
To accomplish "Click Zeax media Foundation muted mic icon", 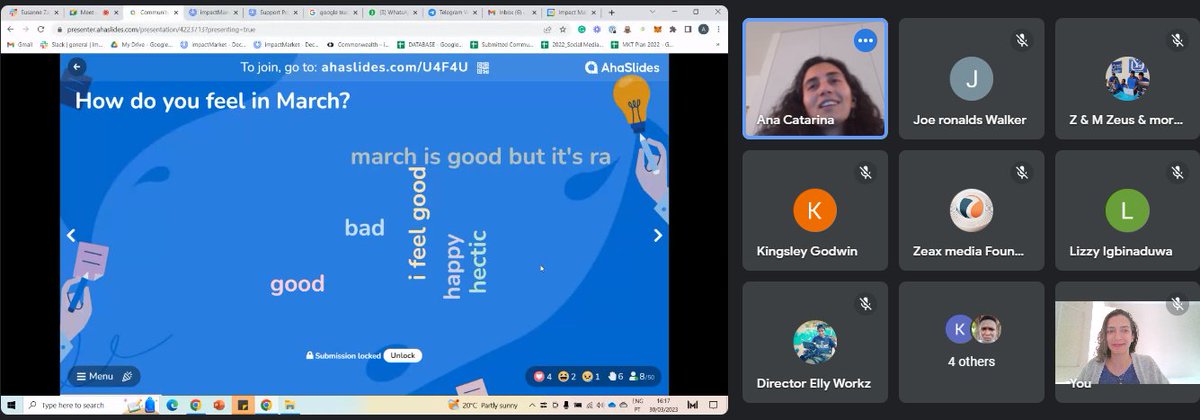I will coord(1021,173).
